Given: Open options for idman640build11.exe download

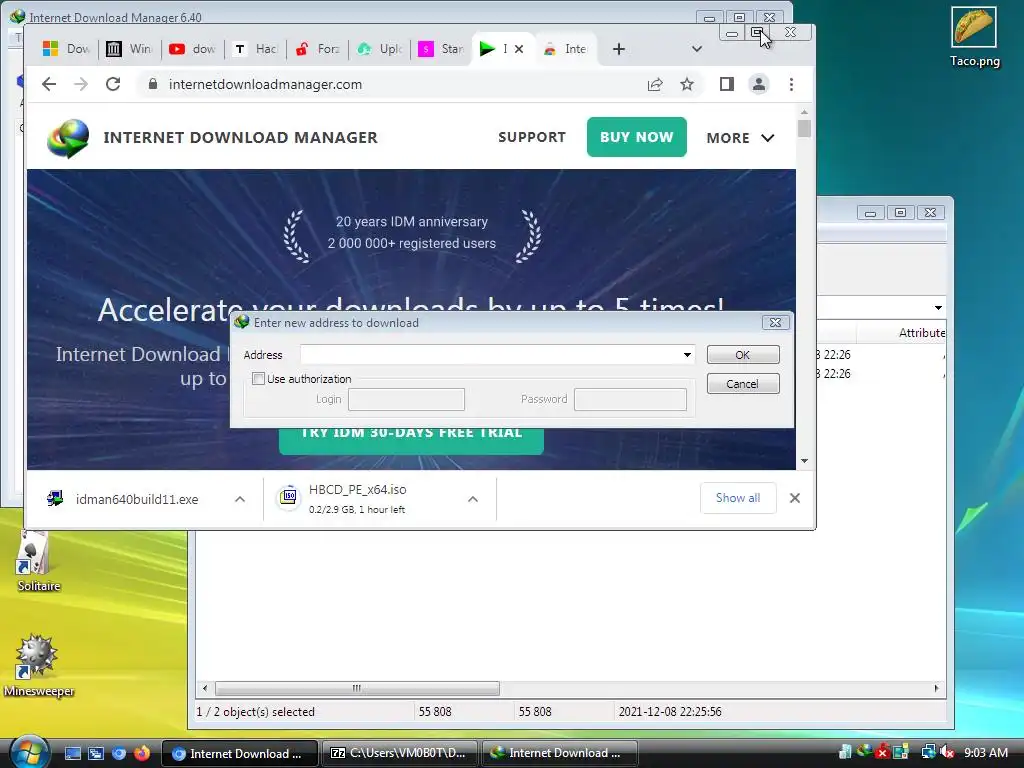Looking at the screenshot, I should pos(240,499).
